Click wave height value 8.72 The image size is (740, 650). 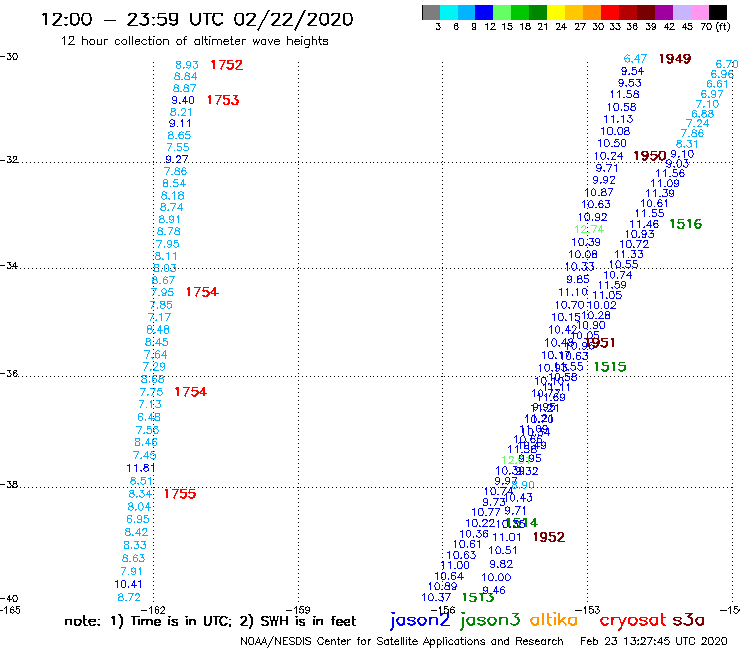click(x=129, y=597)
